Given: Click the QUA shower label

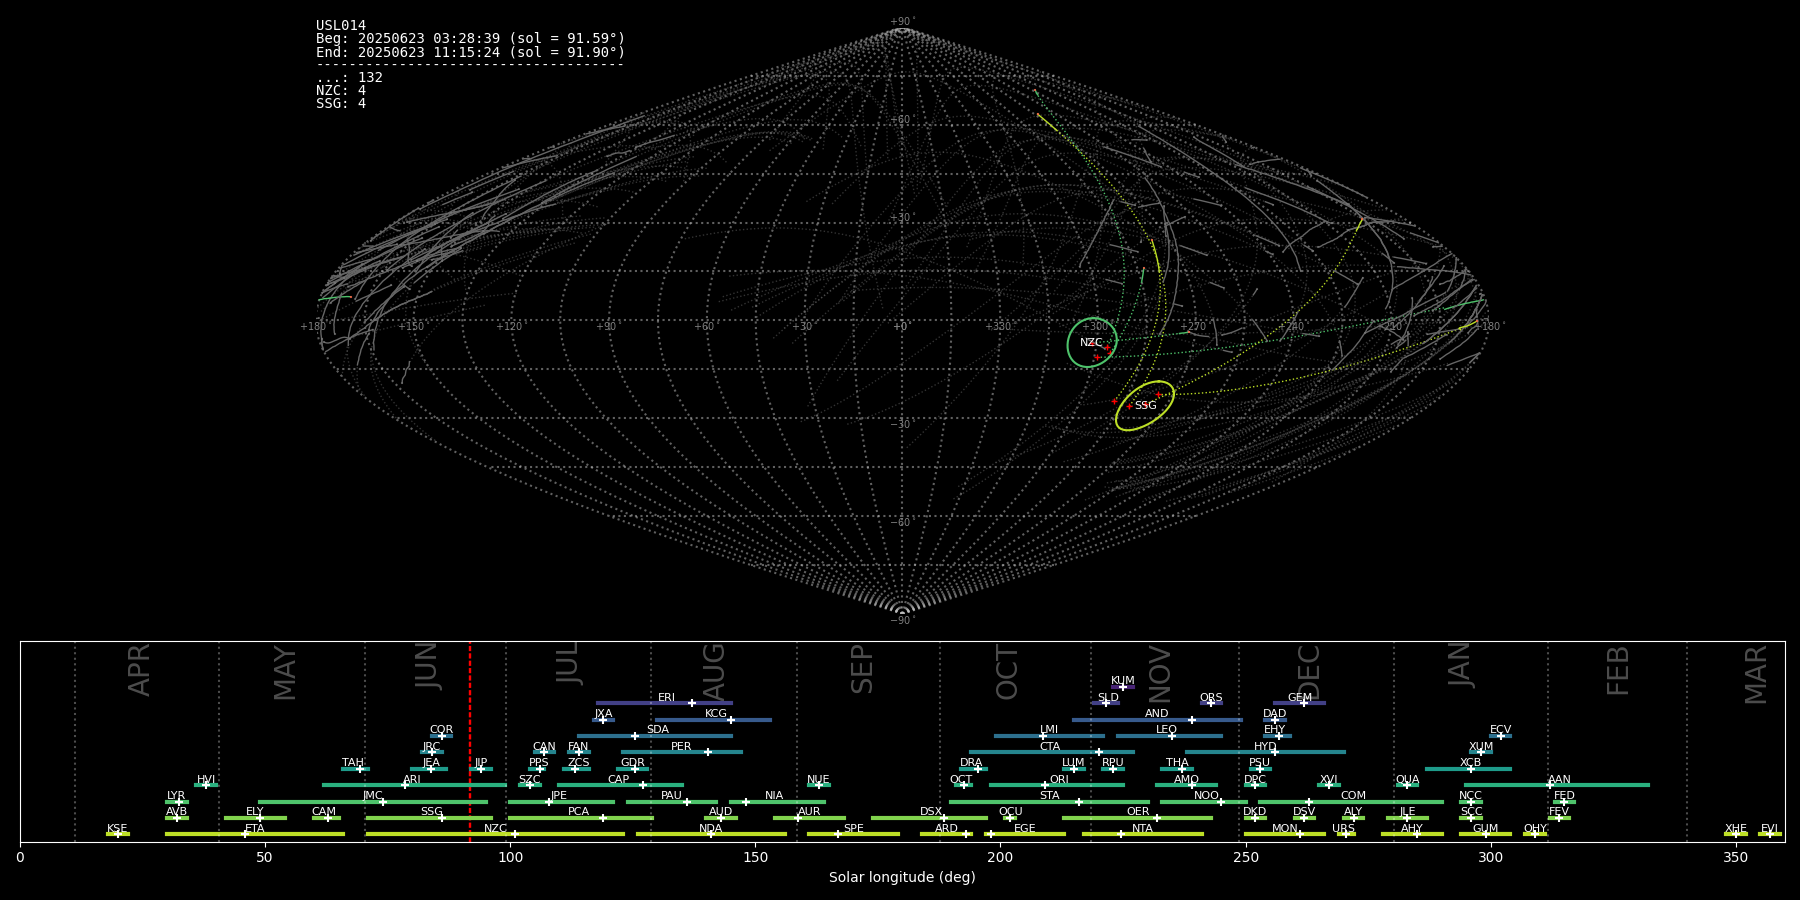Looking at the screenshot, I should (x=1407, y=780).
